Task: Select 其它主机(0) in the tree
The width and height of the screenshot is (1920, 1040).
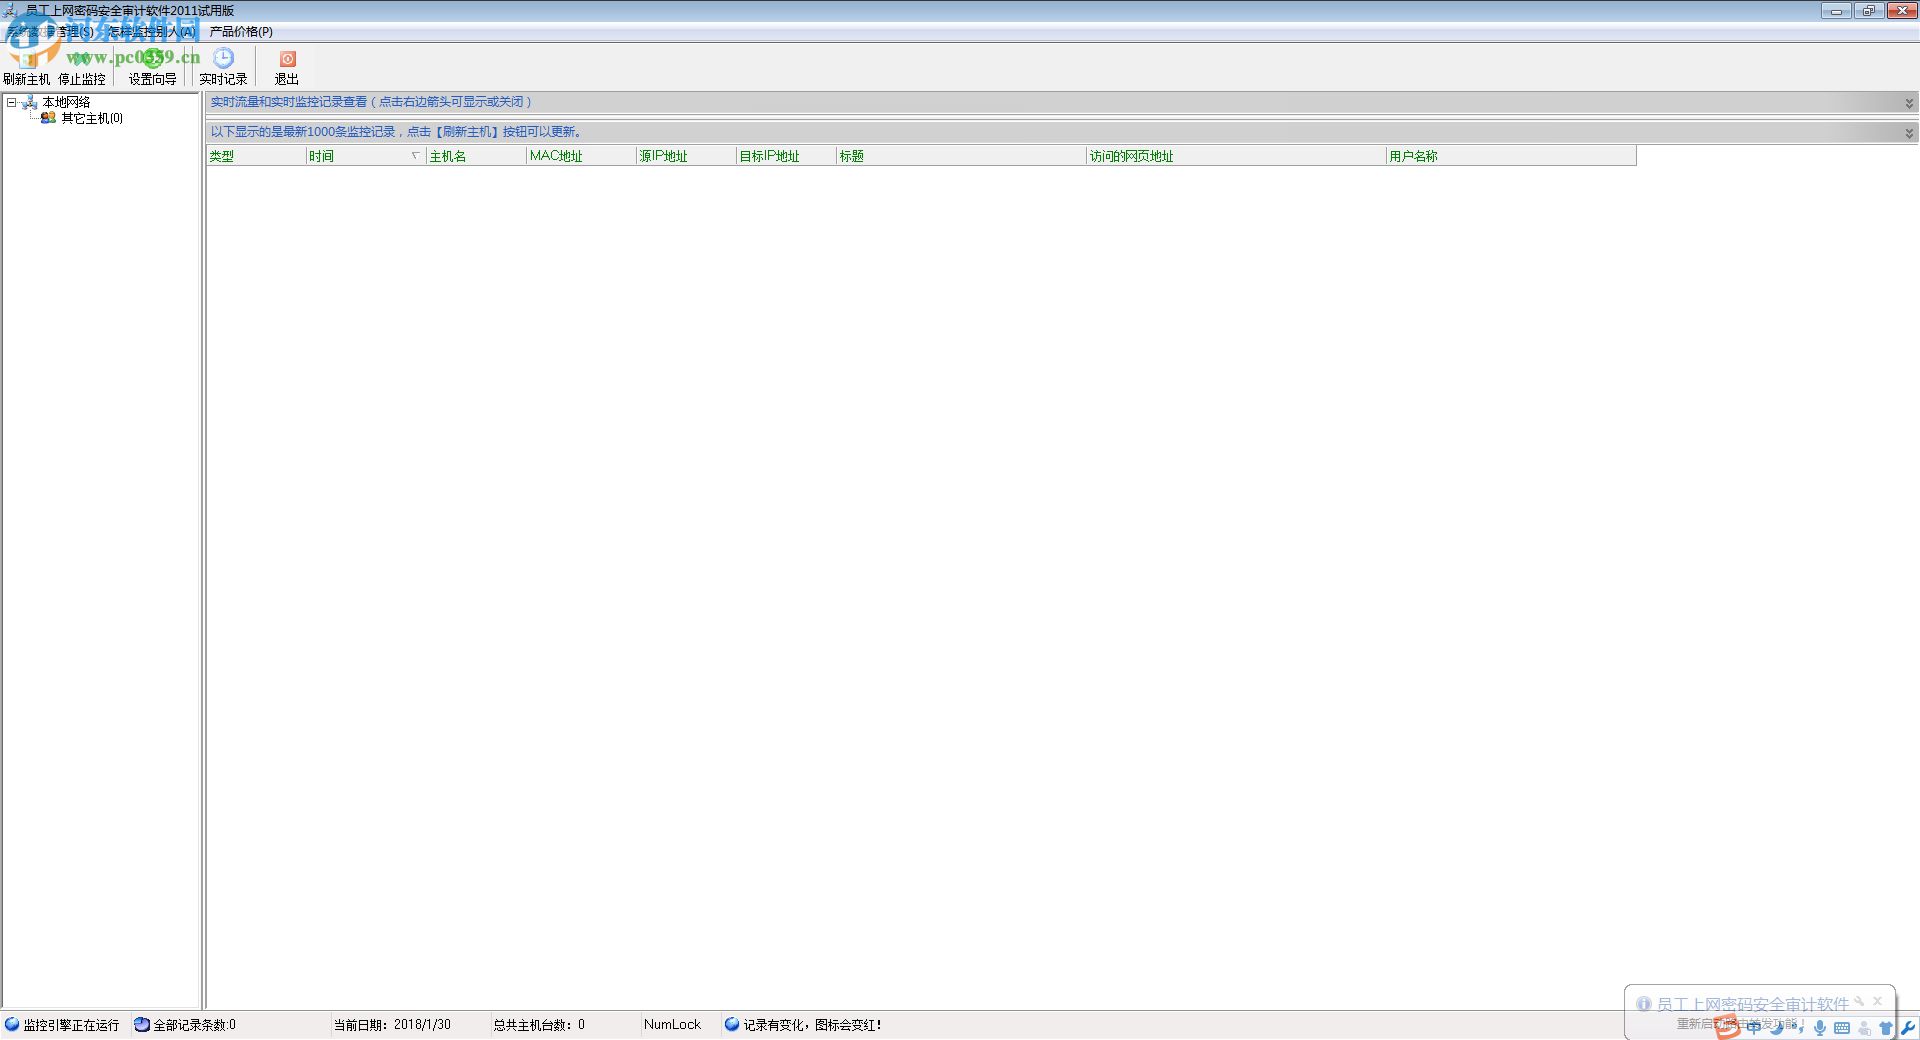Action: [x=92, y=118]
